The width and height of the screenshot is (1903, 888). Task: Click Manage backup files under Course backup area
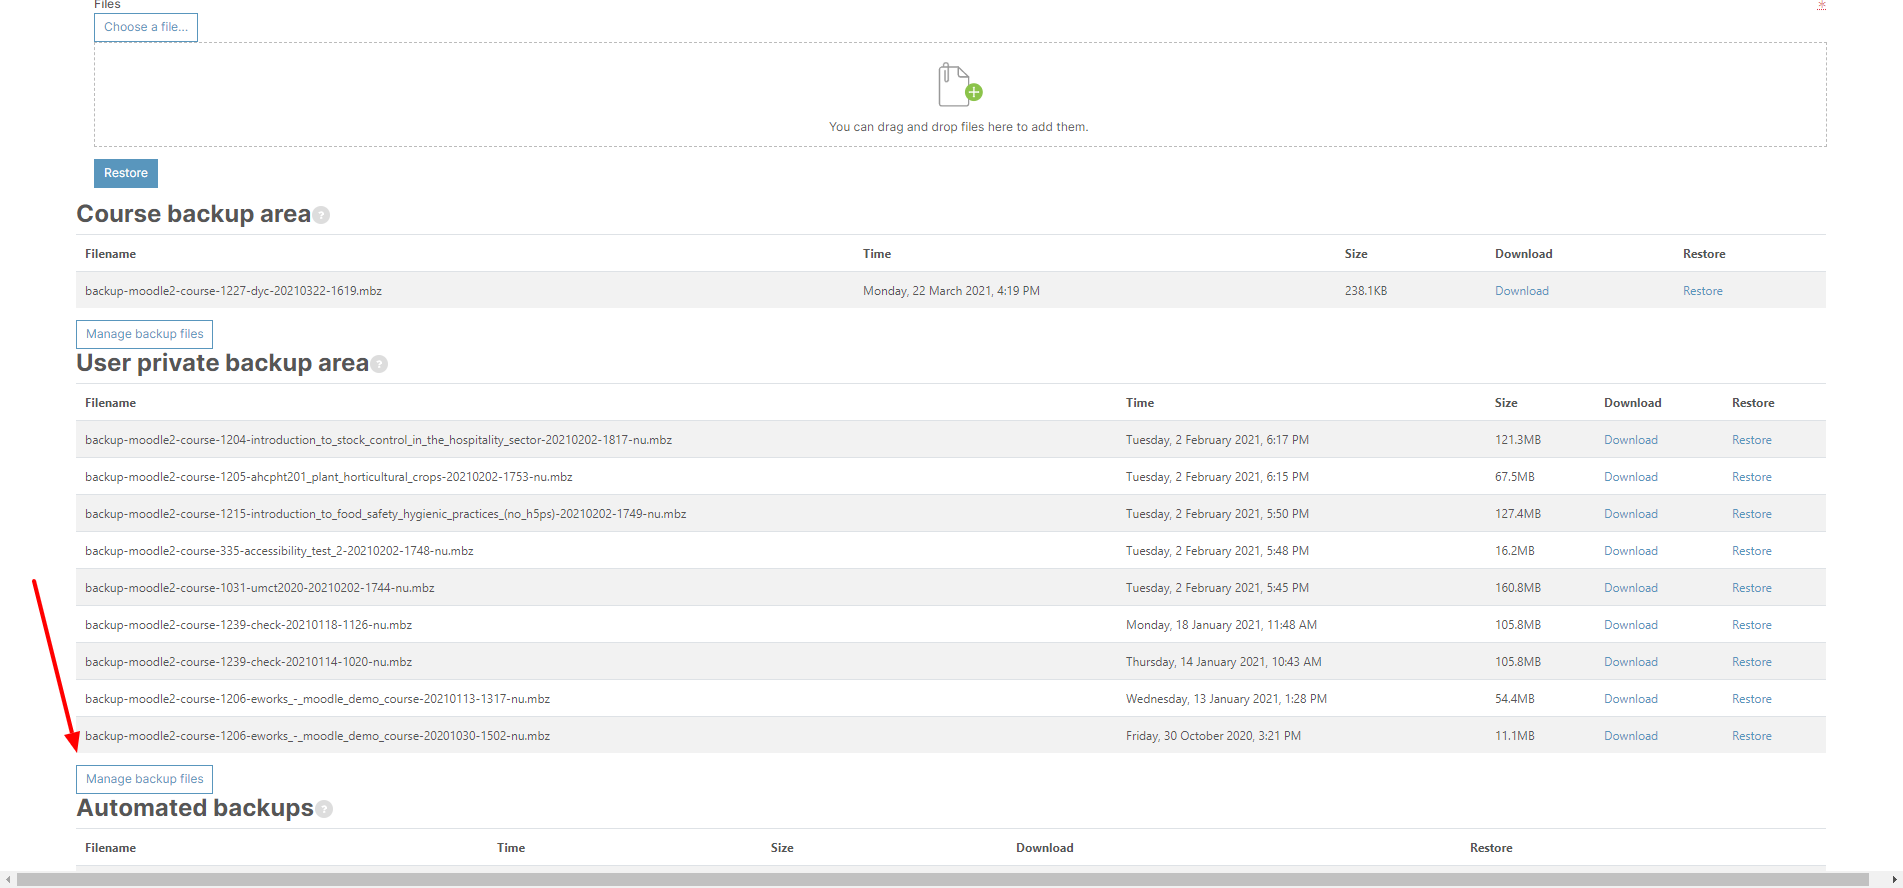[x=144, y=334]
